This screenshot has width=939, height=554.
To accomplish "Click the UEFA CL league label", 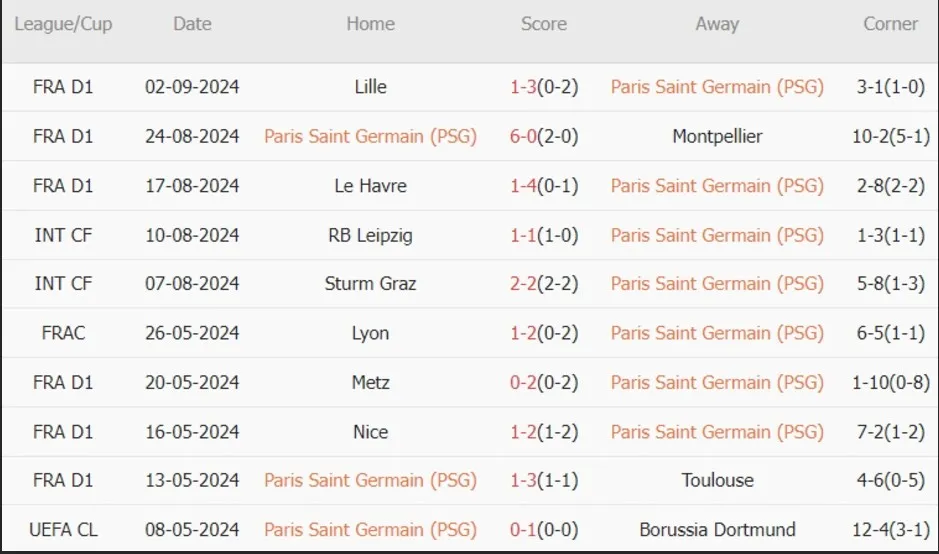I will (x=63, y=530).
